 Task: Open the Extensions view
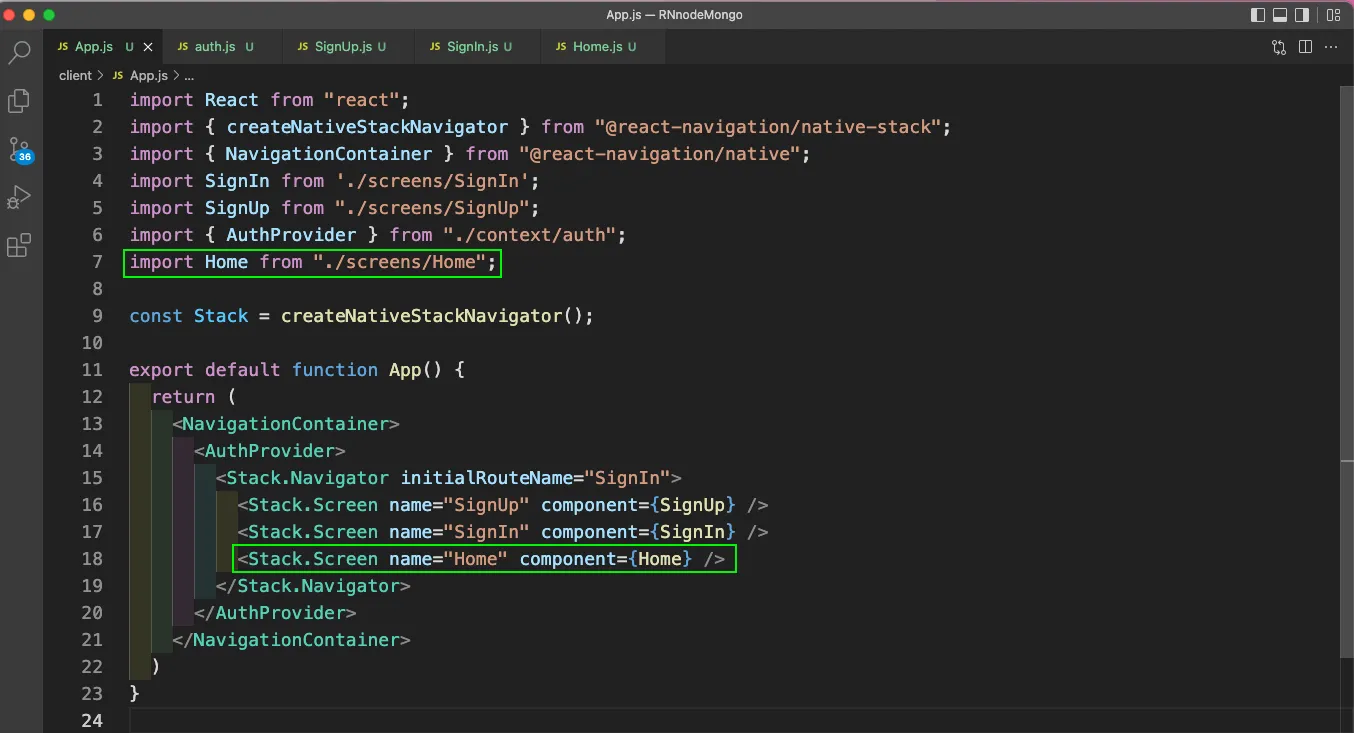(19, 245)
